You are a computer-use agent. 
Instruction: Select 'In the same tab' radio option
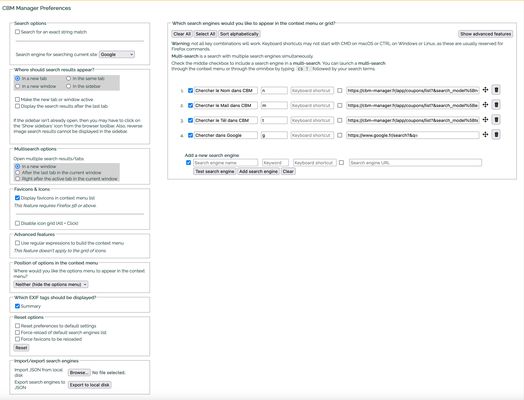pos(69,79)
